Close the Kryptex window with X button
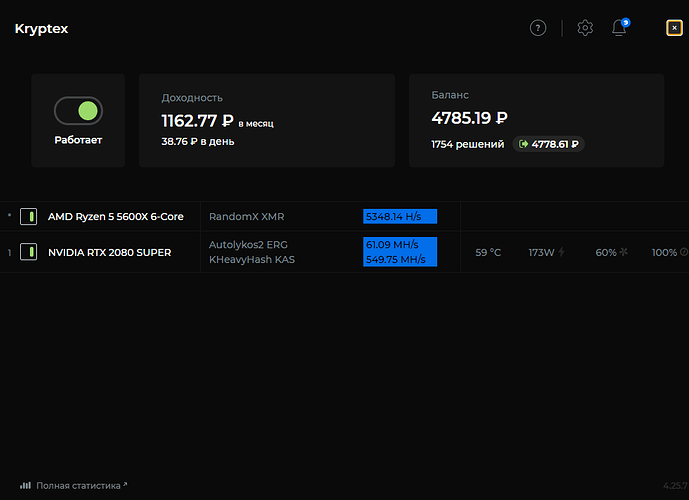The image size is (689, 500). [x=674, y=28]
